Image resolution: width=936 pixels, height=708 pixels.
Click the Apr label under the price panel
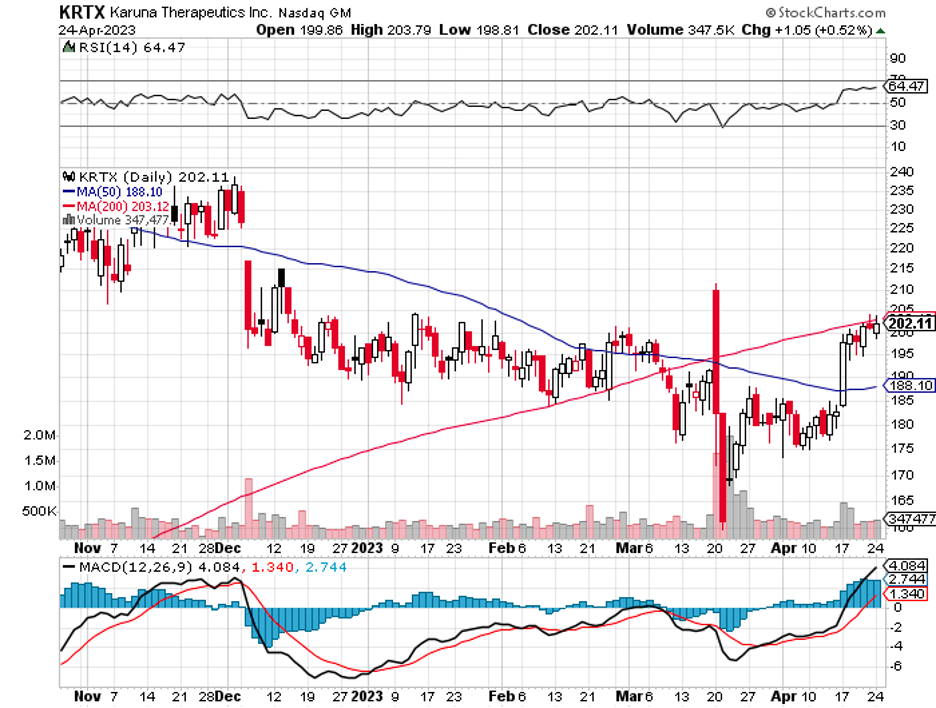coord(783,548)
